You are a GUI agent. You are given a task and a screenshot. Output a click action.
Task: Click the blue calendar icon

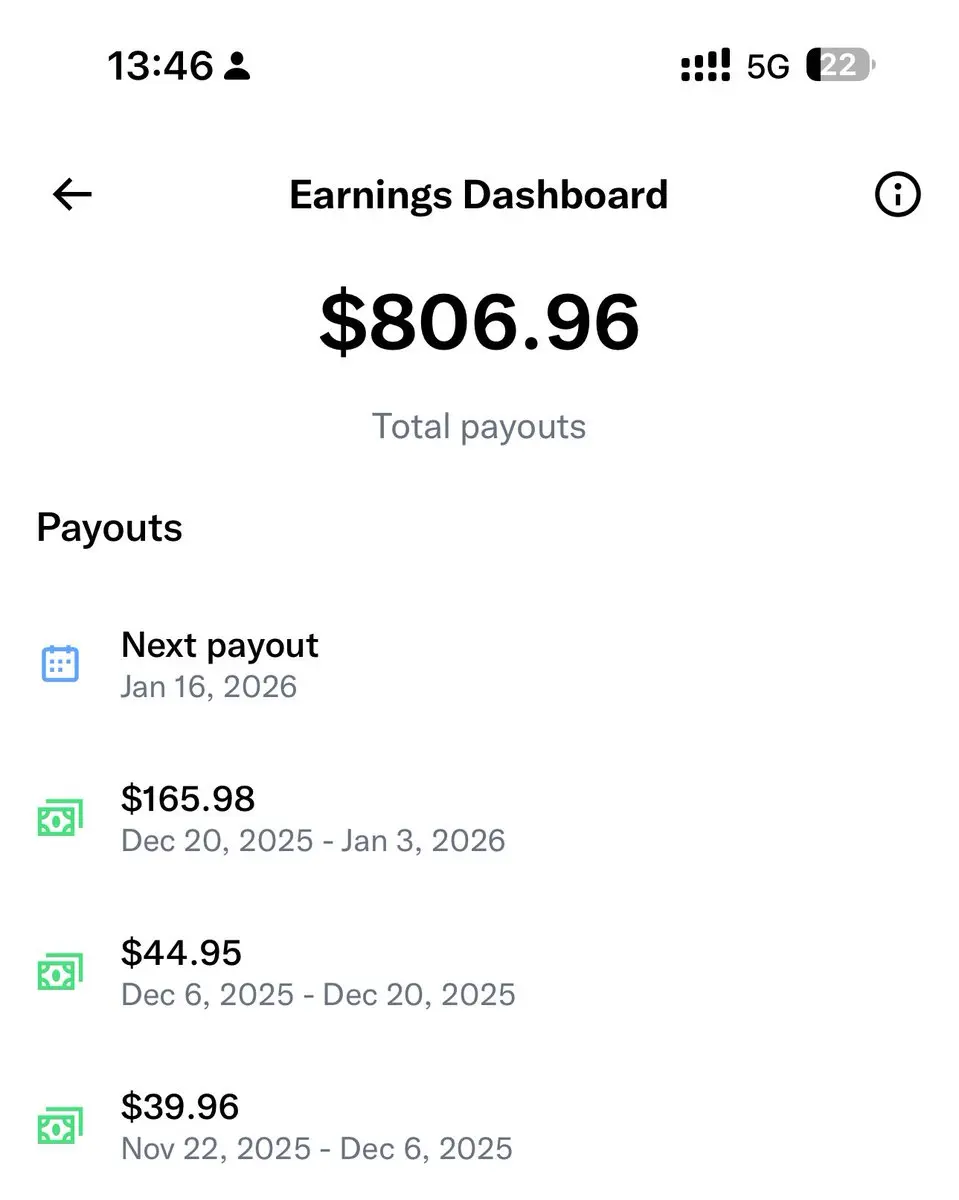click(60, 664)
